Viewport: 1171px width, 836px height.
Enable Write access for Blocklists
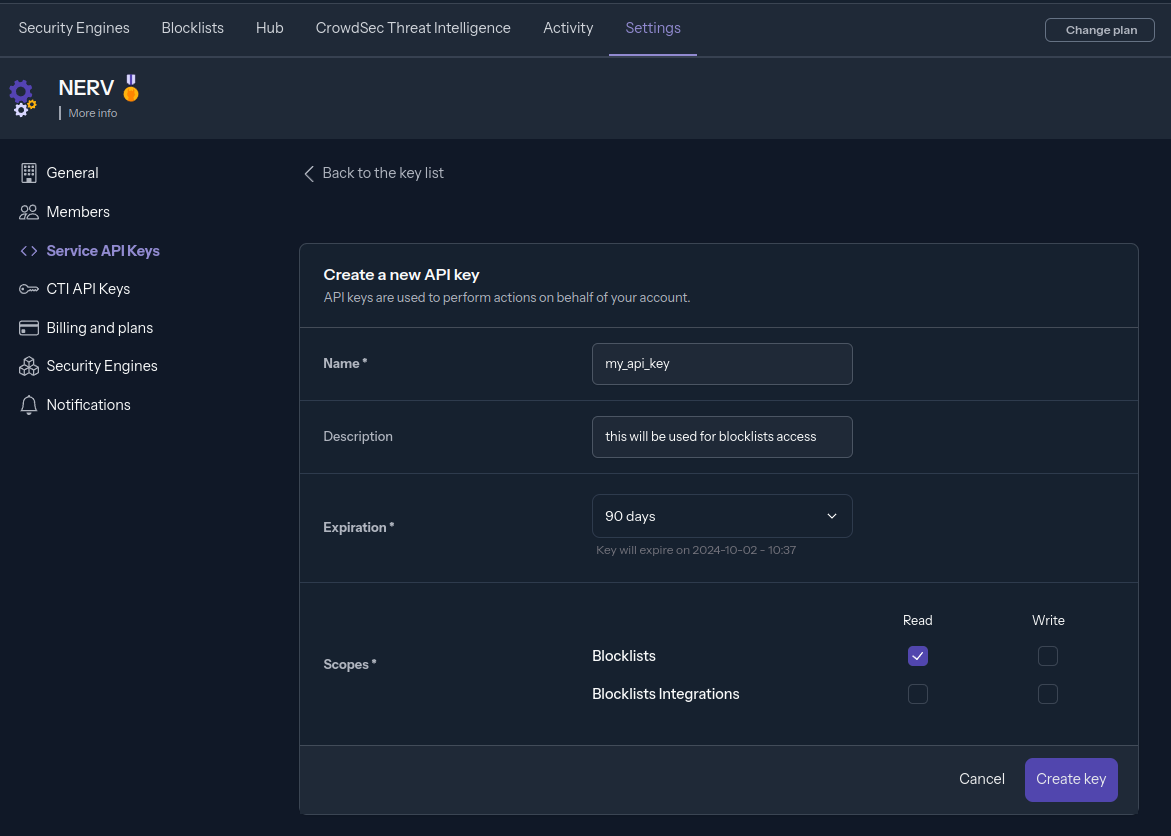point(1047,656)
